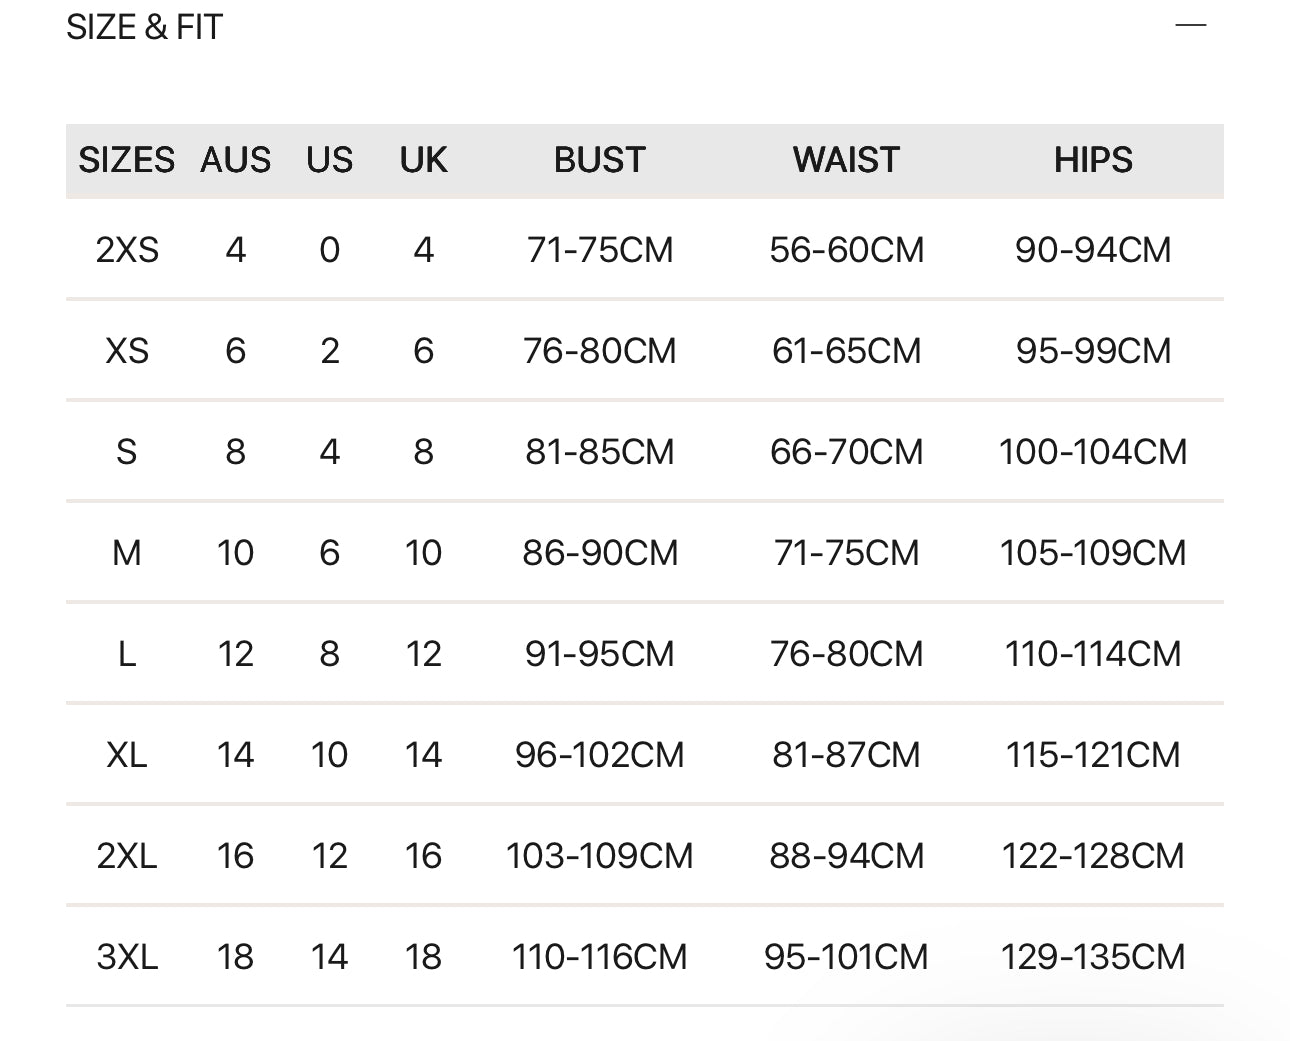
Task: Click the SIZE & FIT heading
Action: click(x=144, y=27)
